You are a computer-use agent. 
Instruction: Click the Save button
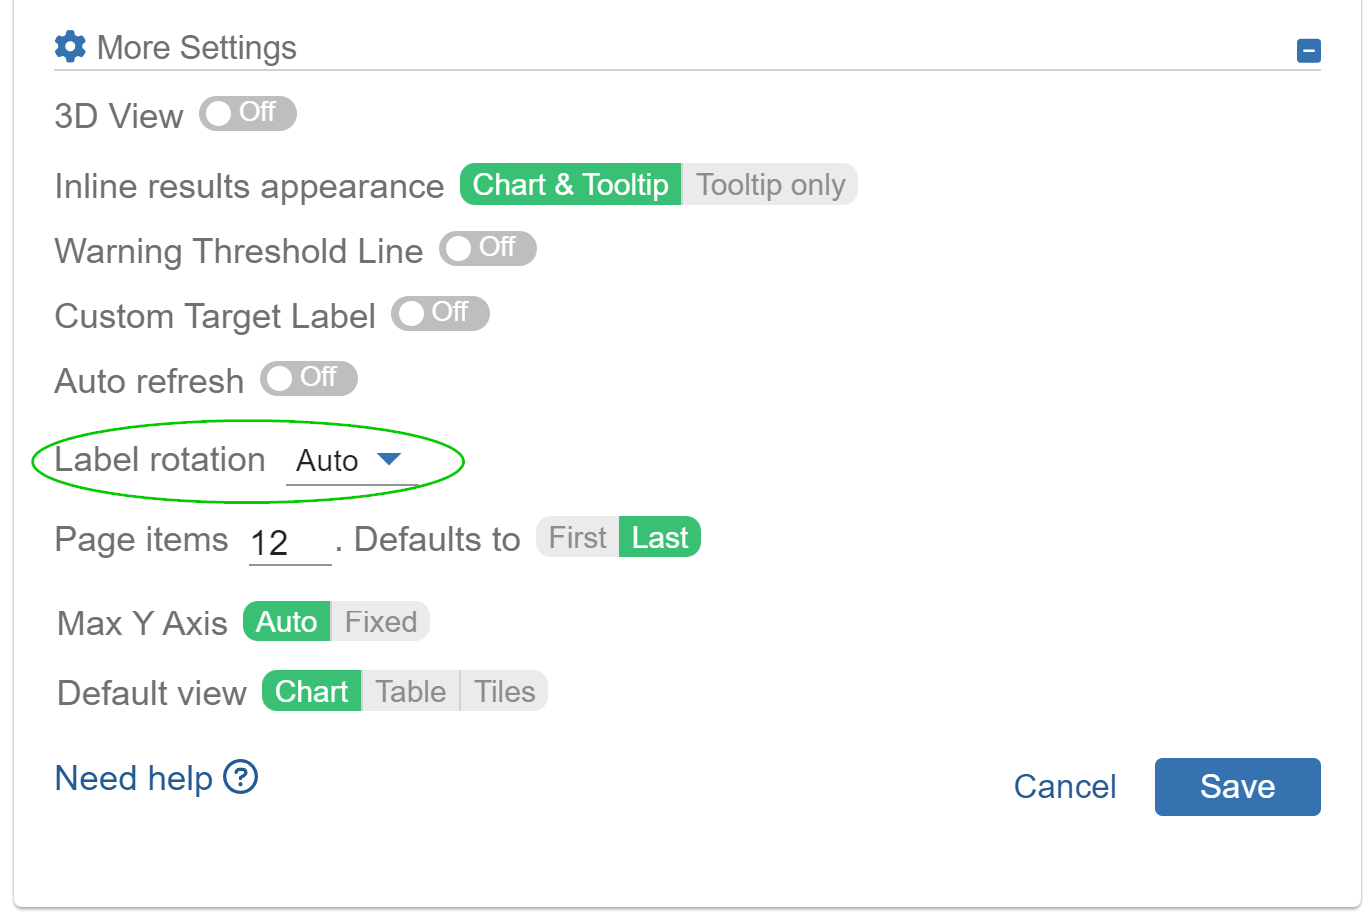pos(1237,787)
